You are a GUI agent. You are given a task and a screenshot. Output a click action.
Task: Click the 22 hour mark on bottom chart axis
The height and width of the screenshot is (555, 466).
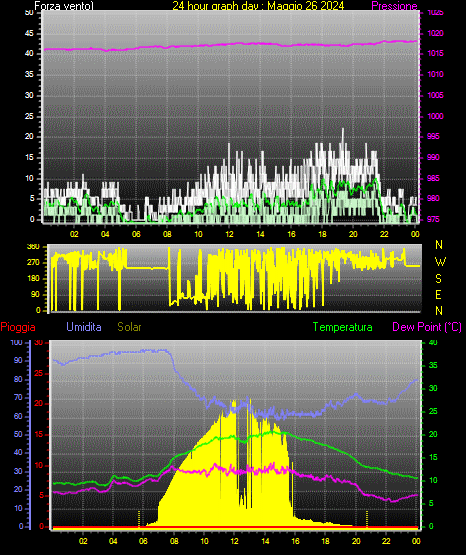click(386, 541)
